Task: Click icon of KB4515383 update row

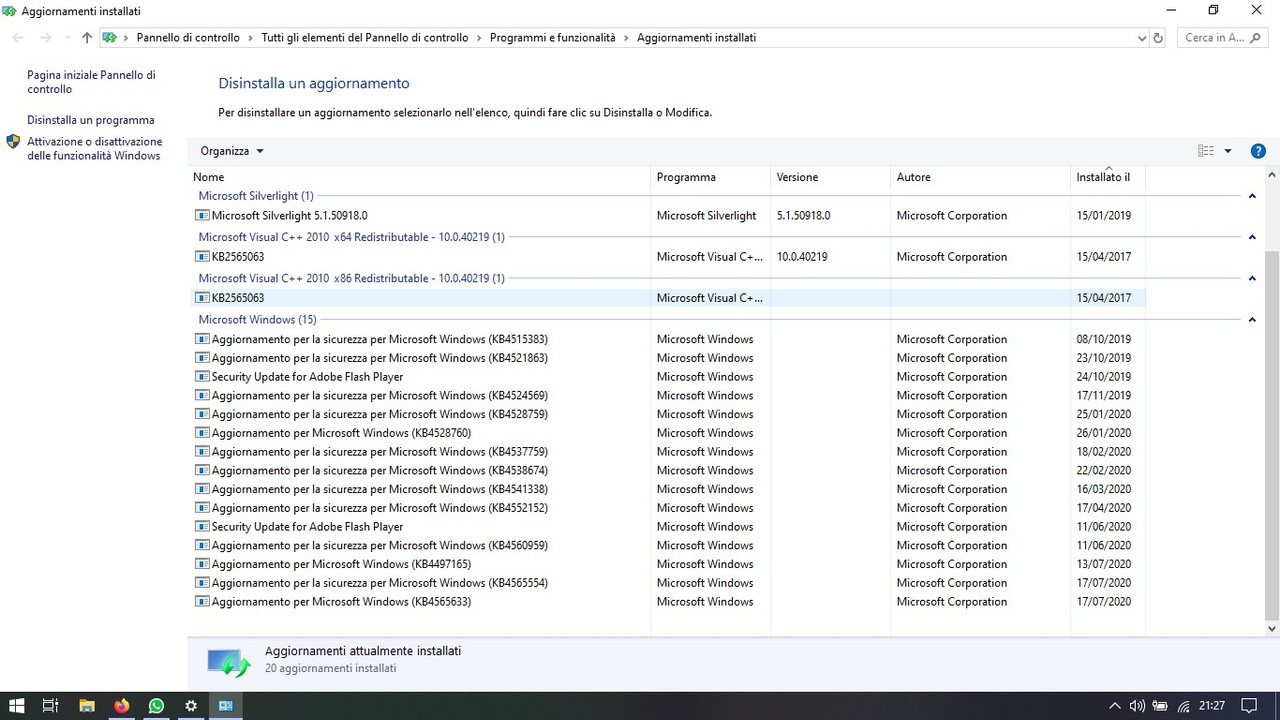Action: [202, 339]
